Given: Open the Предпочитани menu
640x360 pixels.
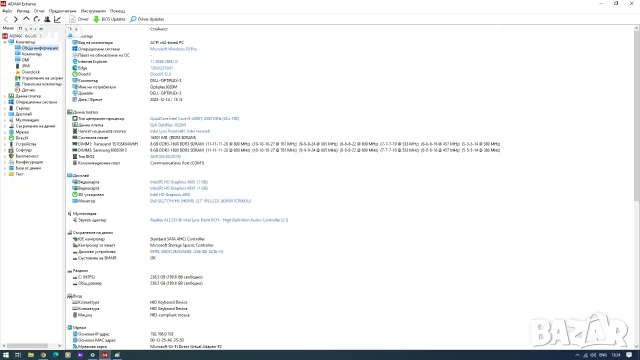Looking at the screenshot, I should [x=62, y=11].
